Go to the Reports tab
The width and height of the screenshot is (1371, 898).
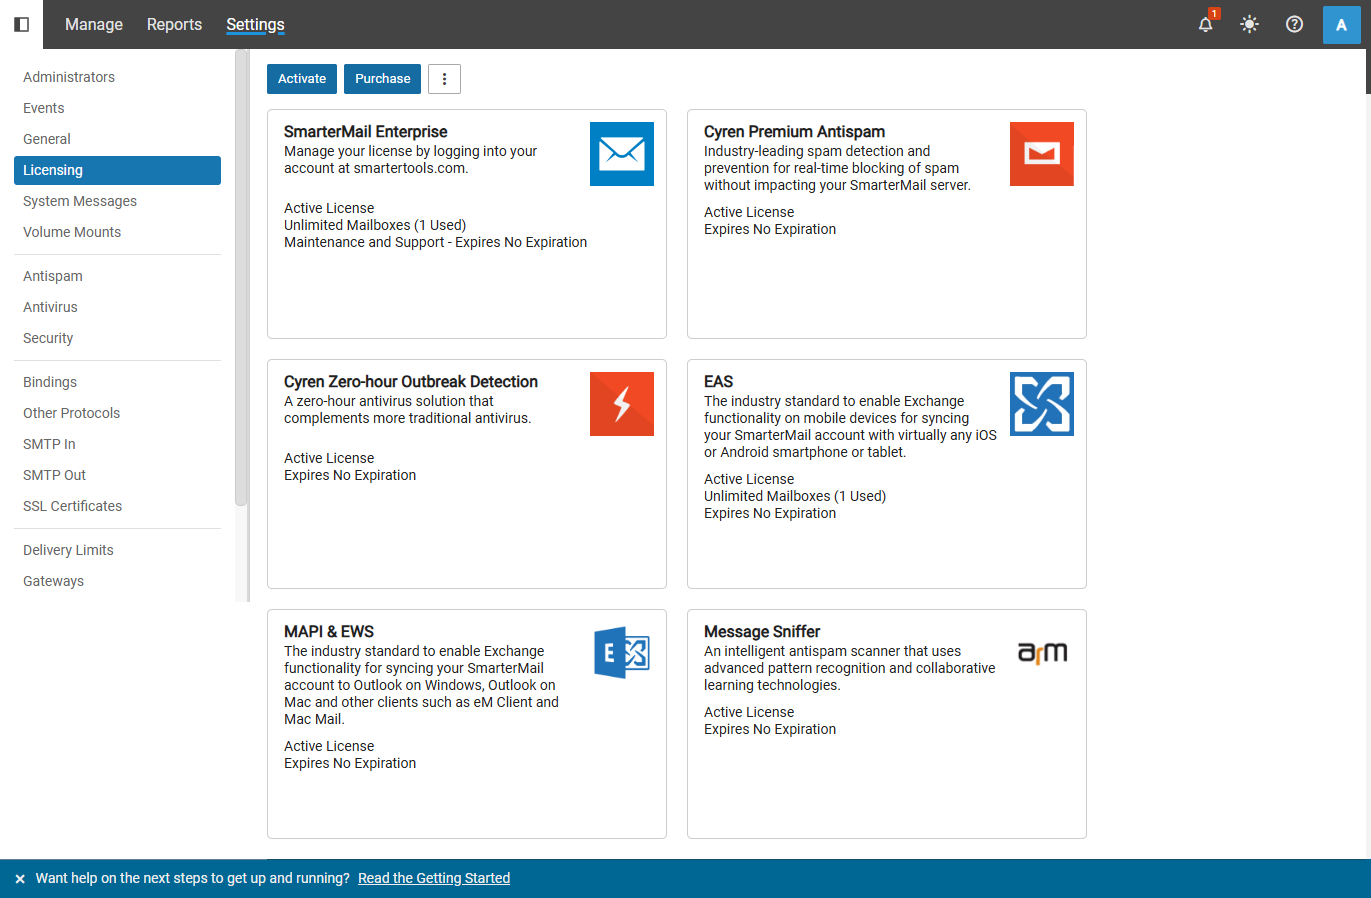click(x=174, y=24)
